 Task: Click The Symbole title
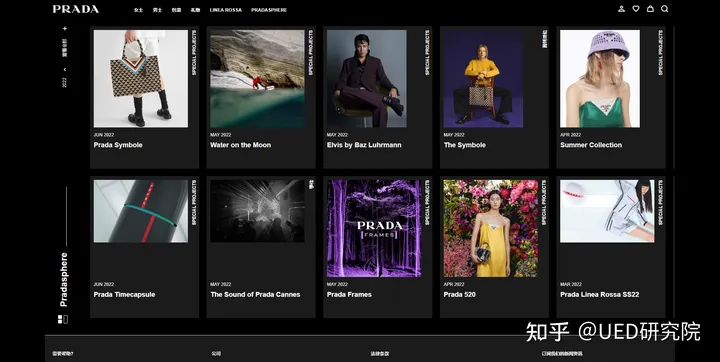coord(465,145)
